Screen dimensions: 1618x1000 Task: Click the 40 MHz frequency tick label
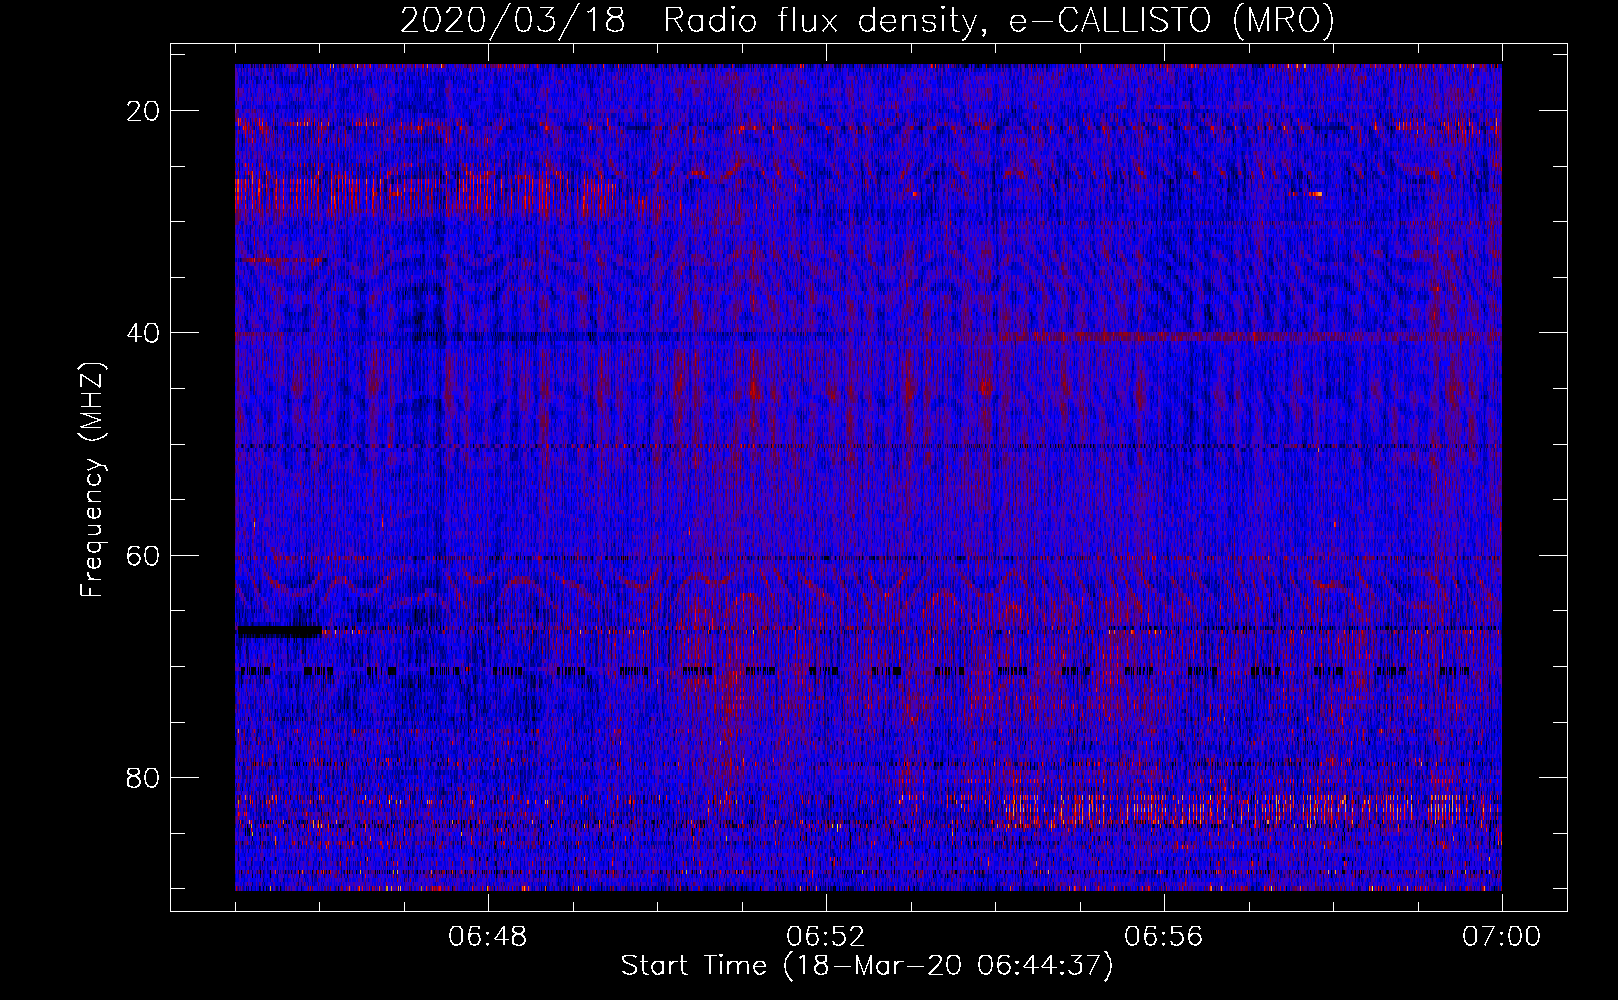(x=144, y=333)
